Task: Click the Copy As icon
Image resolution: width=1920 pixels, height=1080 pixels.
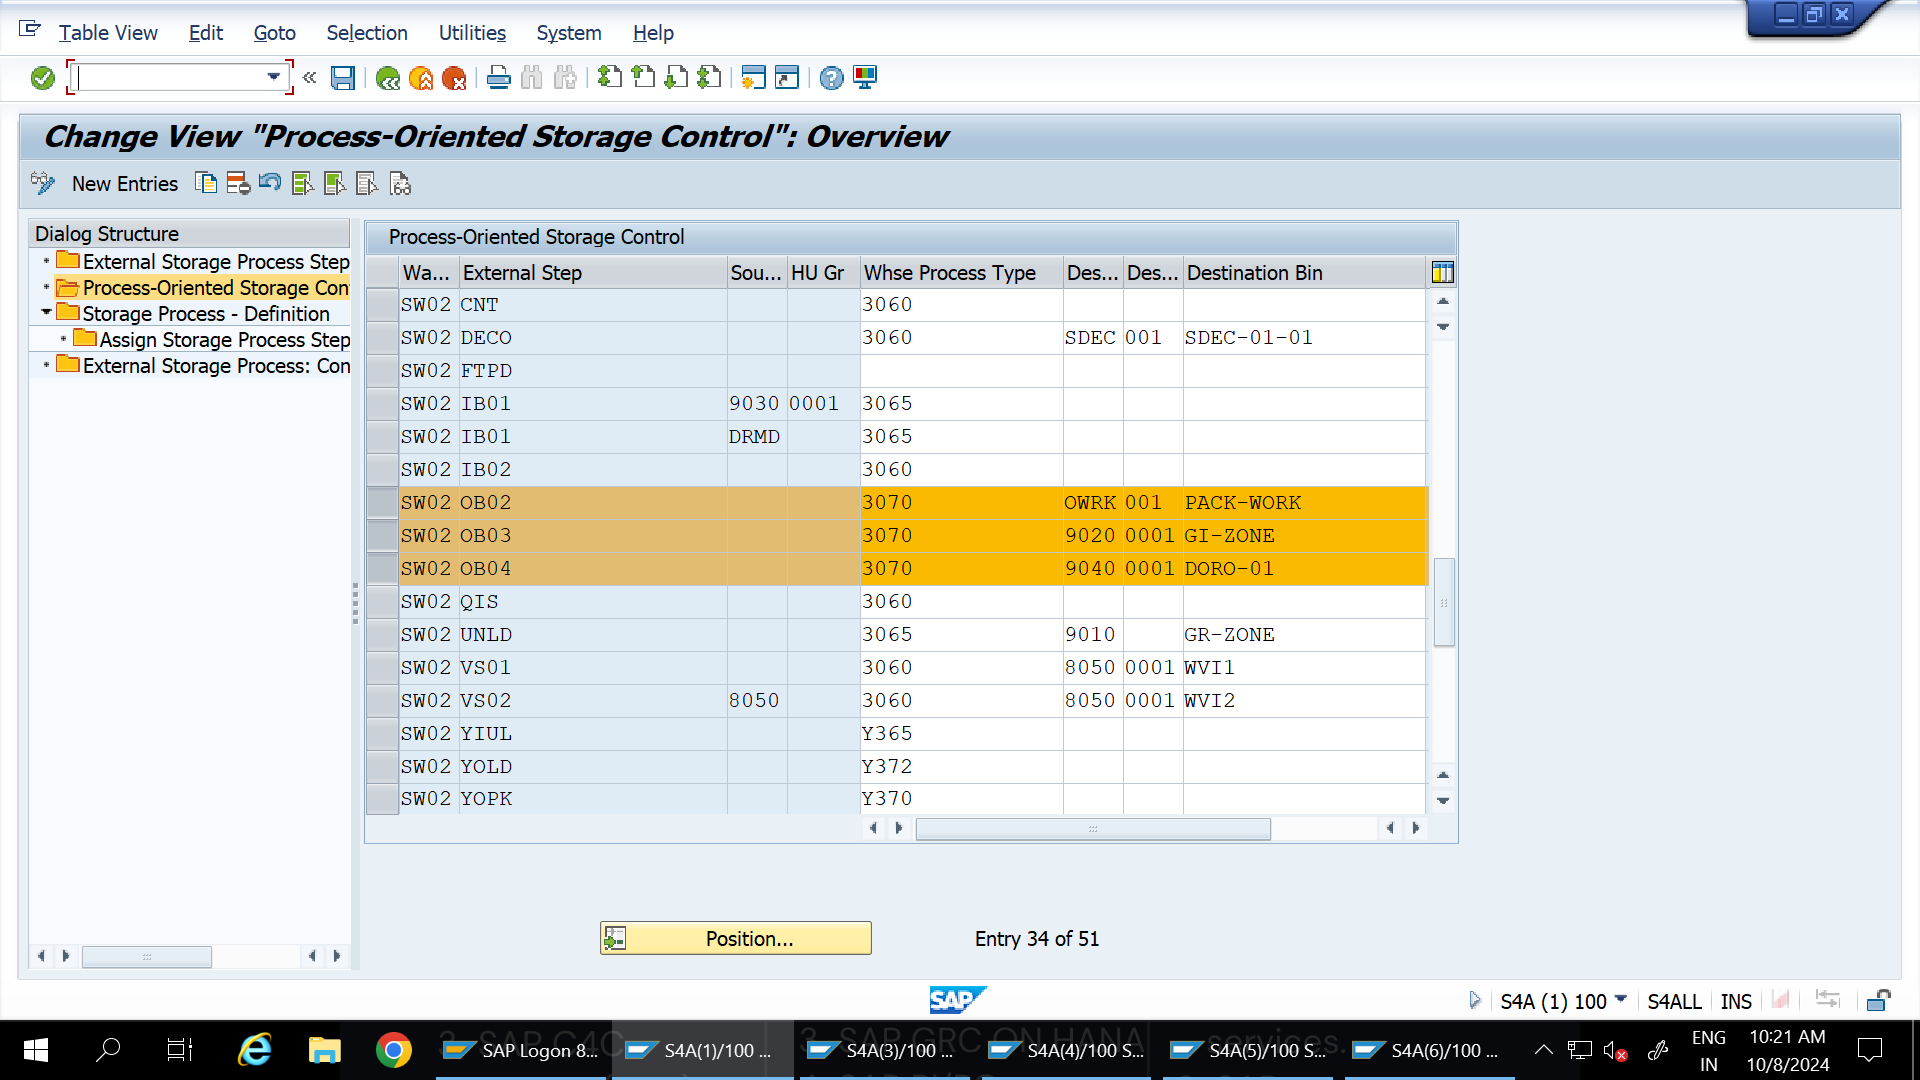Action: (207, 184)
